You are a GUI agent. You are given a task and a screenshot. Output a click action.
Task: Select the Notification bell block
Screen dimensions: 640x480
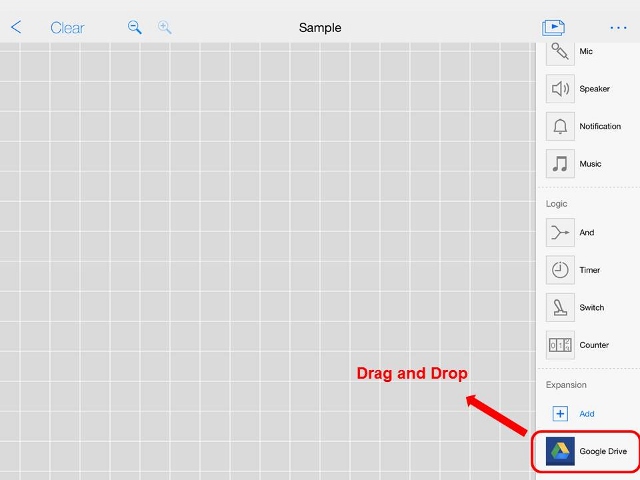[560, 126]
